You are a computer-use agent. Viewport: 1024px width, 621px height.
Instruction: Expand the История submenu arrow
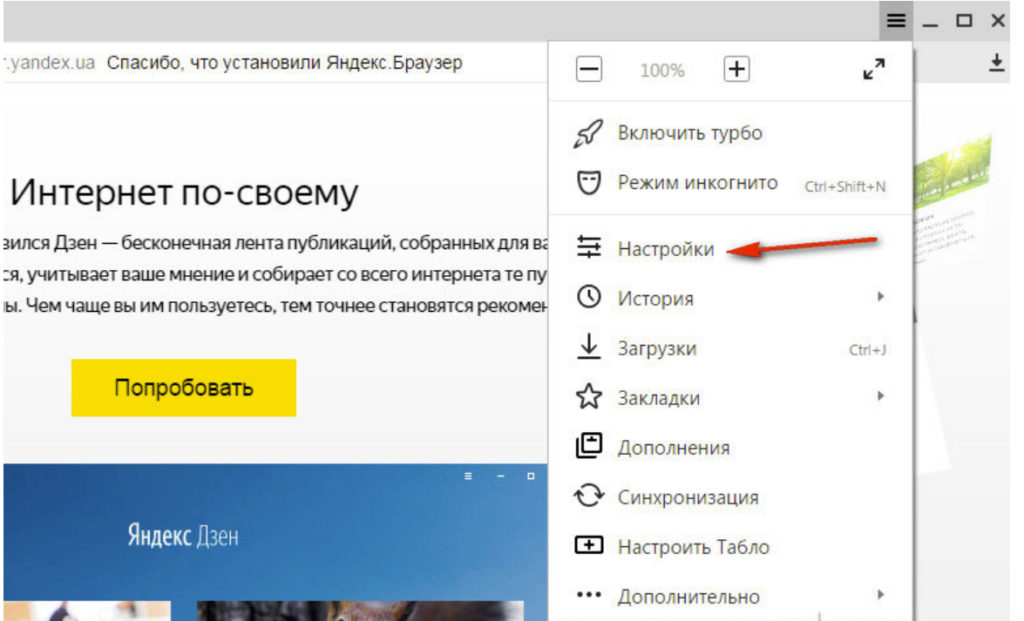click(x=880, y=297)
